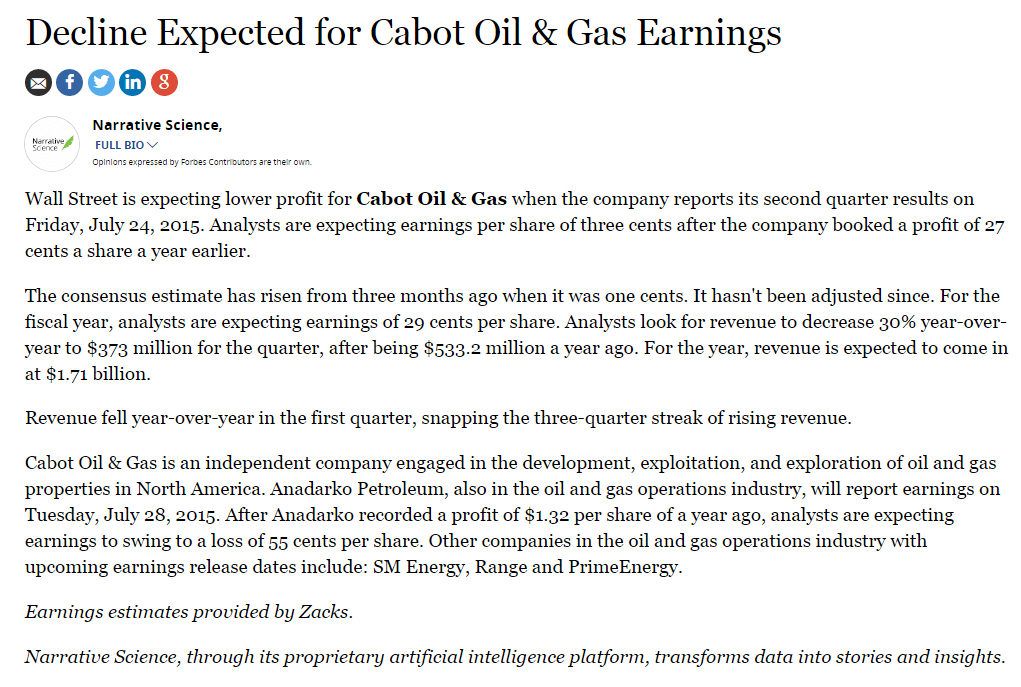Share the article via the email icon
Viewport: 1021px width, 687px height.
point(38,83)
